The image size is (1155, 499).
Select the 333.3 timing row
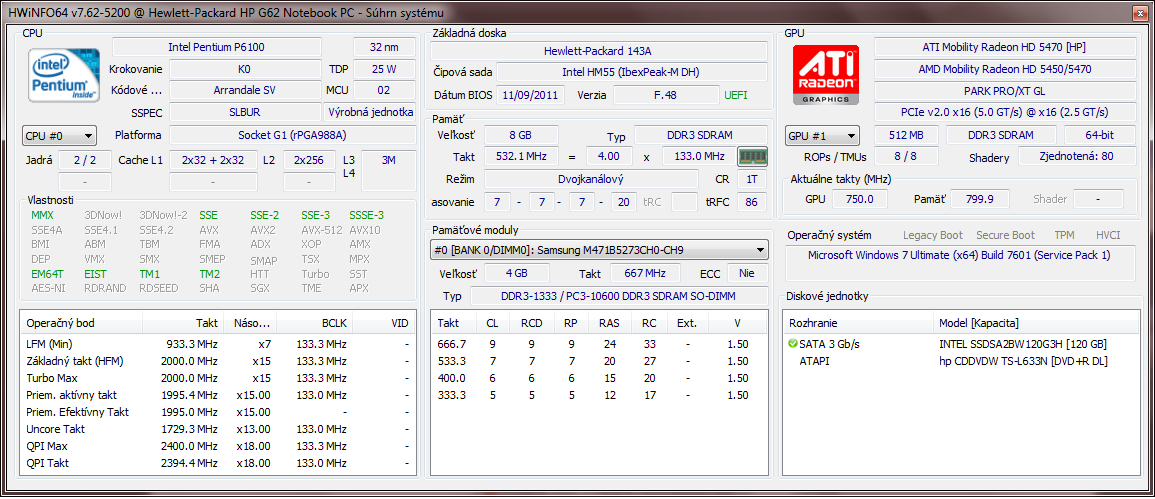coord(599,395)
